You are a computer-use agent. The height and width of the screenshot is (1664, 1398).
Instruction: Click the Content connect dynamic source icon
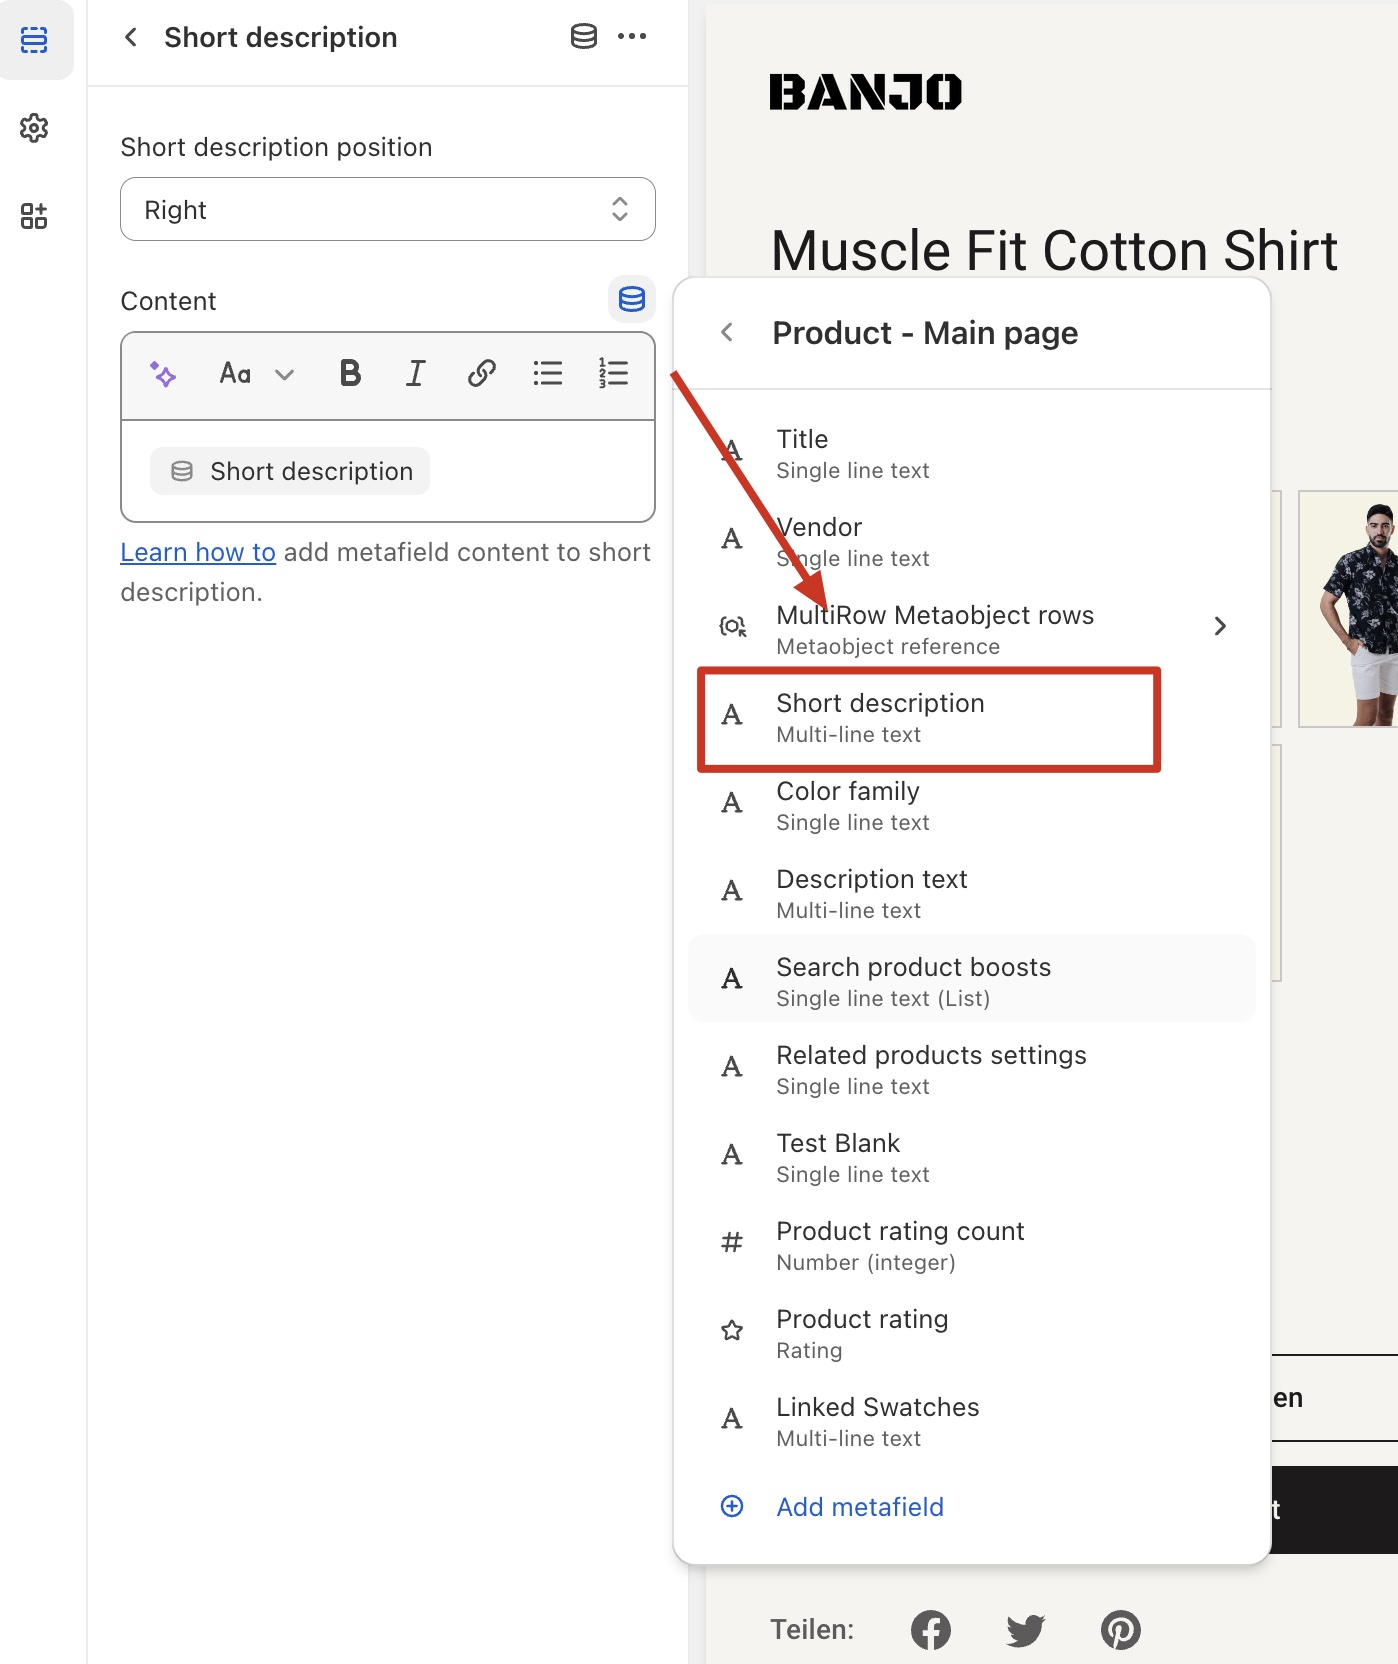[632, 299]
